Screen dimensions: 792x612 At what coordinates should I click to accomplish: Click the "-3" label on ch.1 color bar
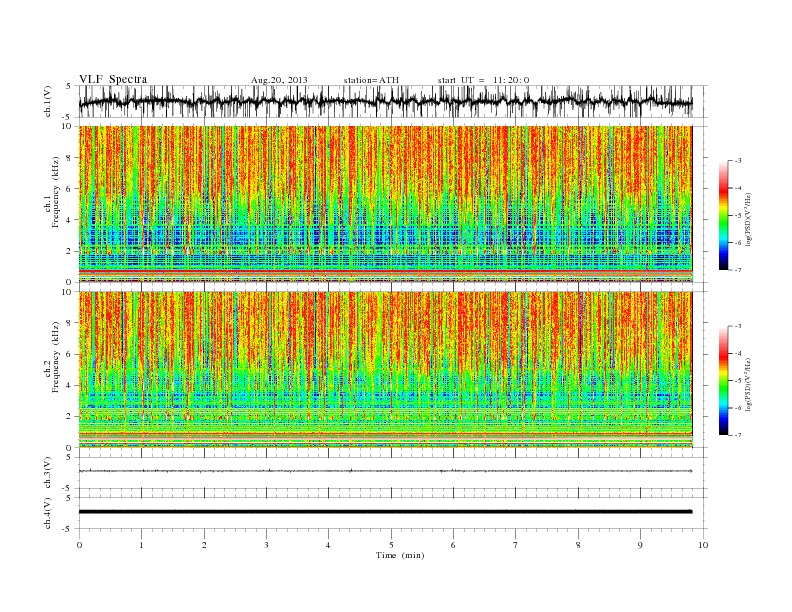[x=737, y=161]
